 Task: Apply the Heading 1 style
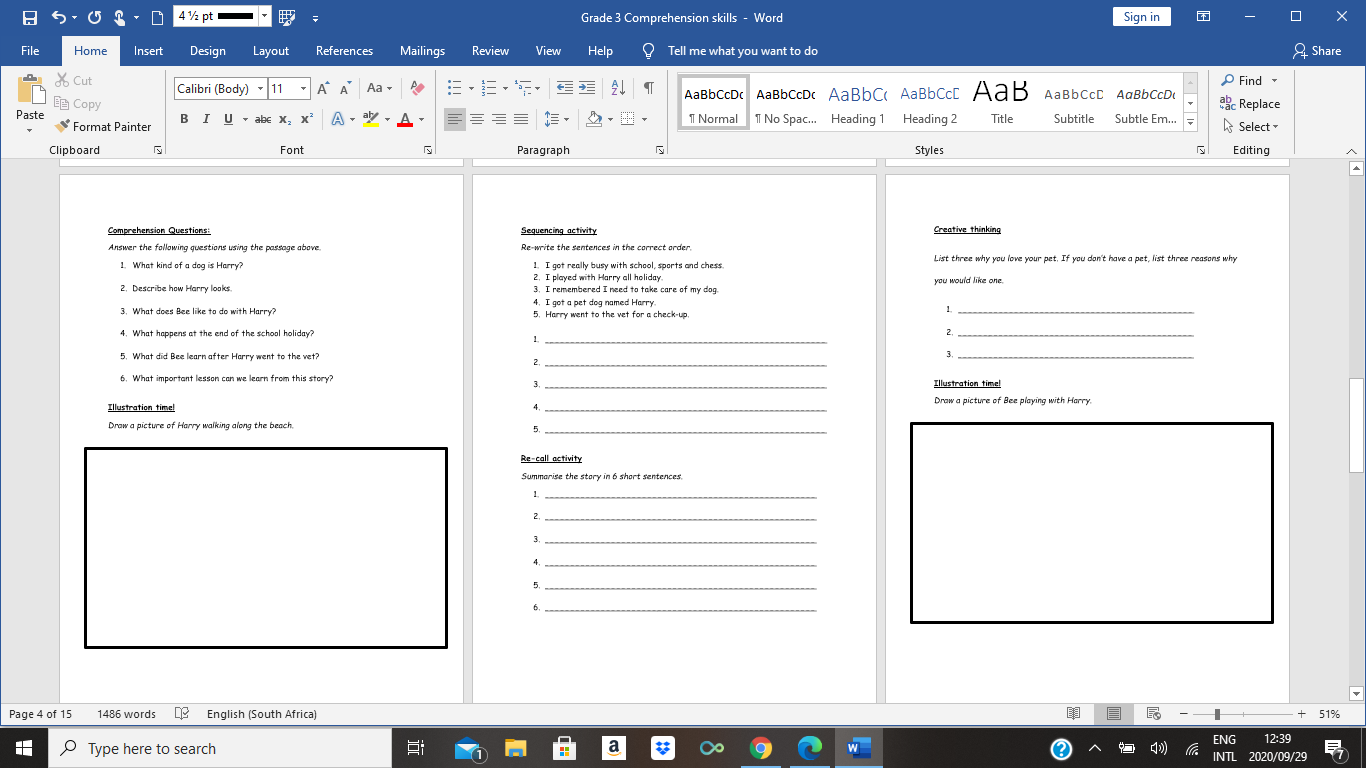coord(858,104)
